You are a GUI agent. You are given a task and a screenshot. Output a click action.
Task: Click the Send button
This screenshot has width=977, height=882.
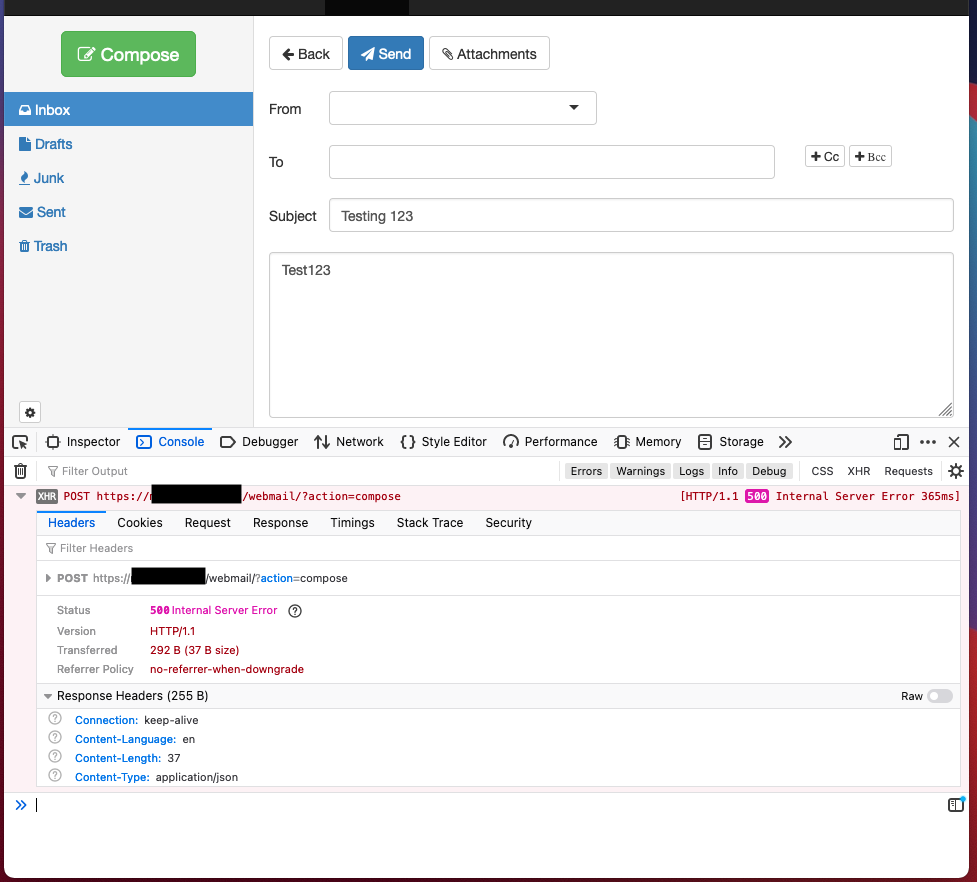pyautogui.click(x=386, y=53)
